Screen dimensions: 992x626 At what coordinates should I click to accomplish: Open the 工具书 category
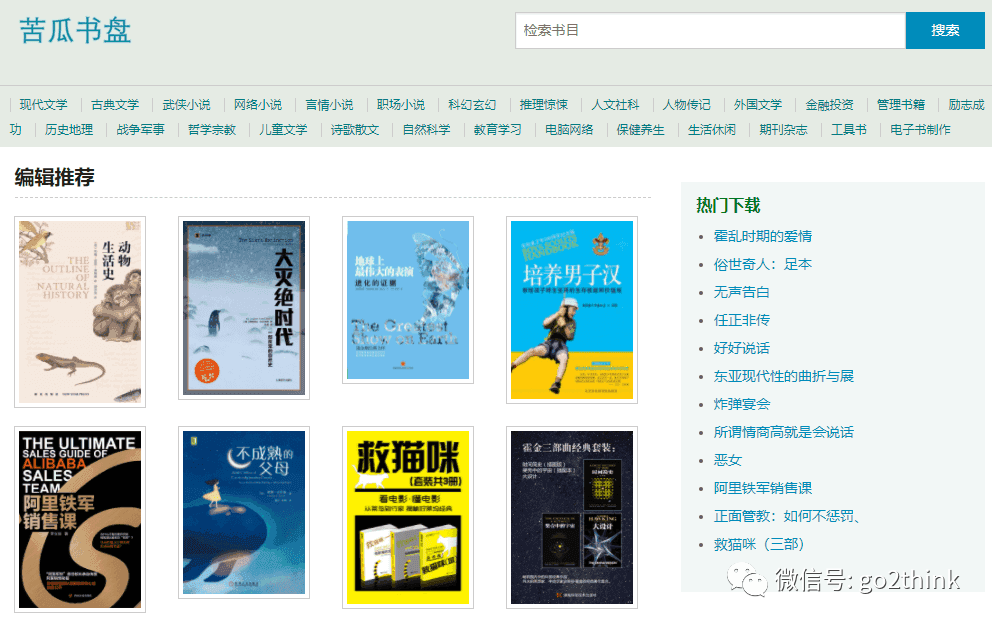pos(849,130)
